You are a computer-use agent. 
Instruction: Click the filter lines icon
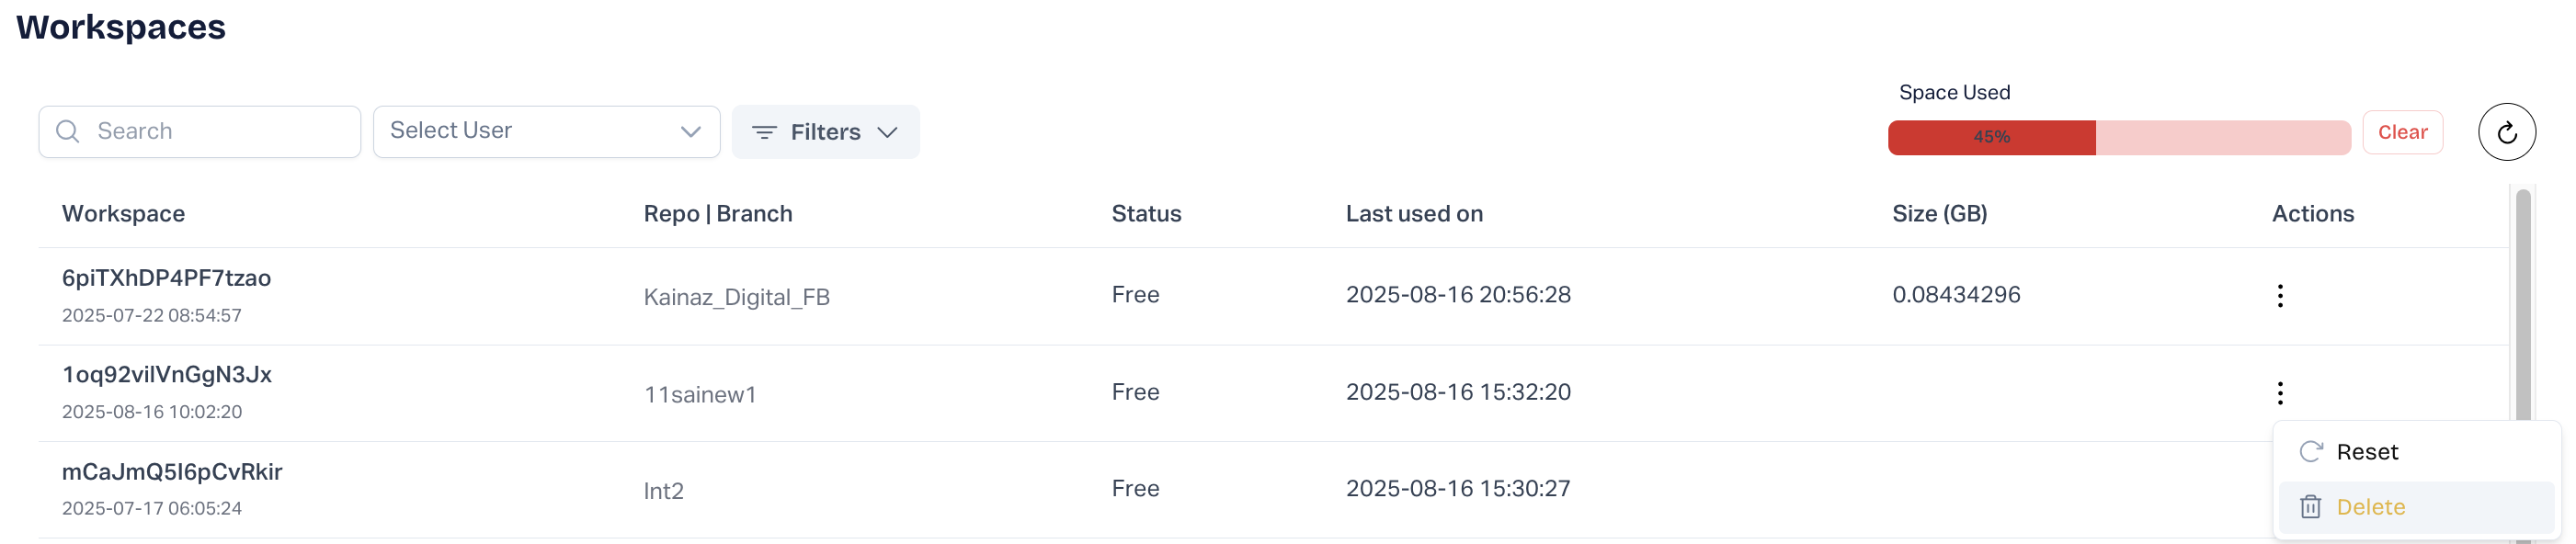tap(764, 132)
